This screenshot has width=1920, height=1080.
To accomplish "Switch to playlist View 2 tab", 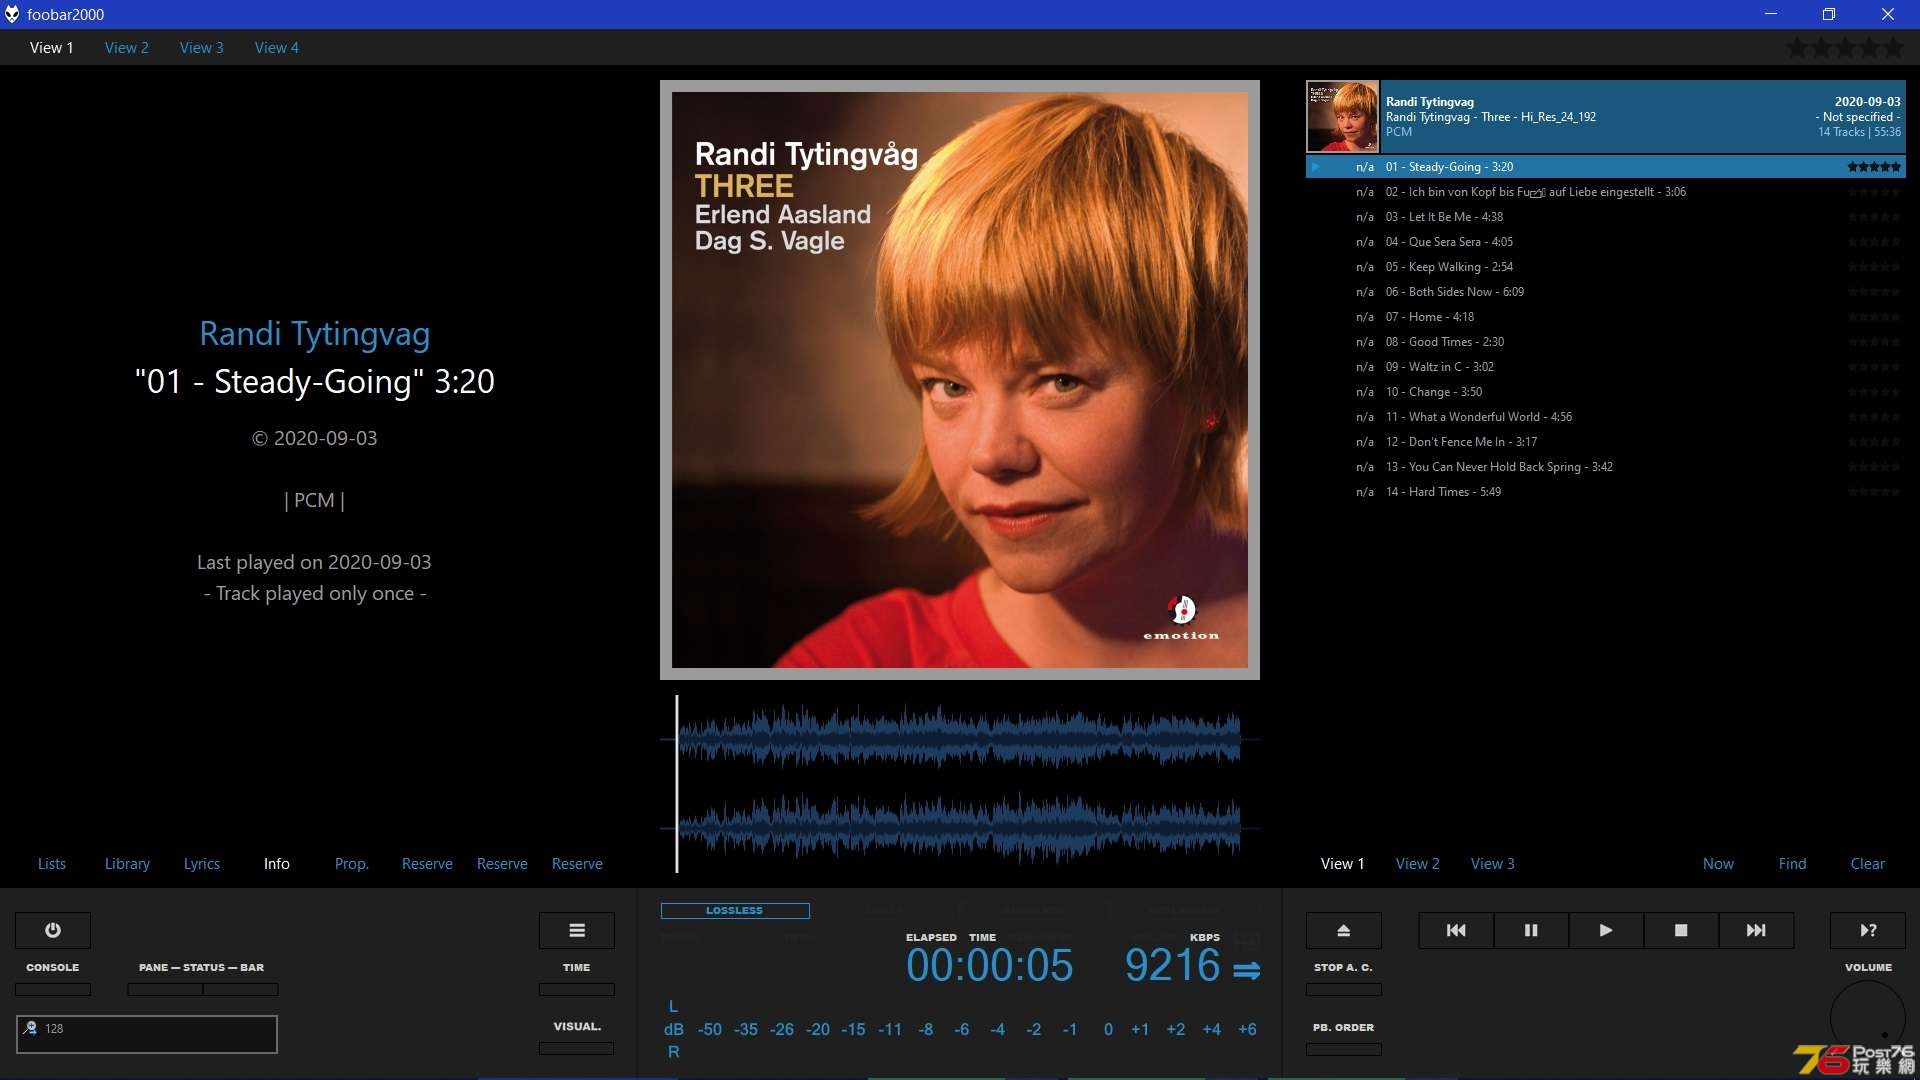I will coord(1418,863).
